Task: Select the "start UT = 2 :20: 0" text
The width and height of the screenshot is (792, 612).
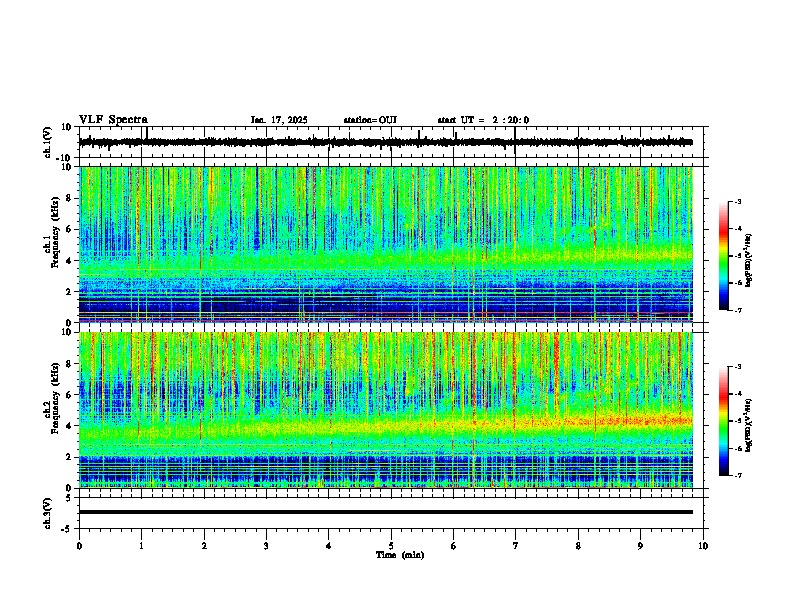Action: (483, 120)
